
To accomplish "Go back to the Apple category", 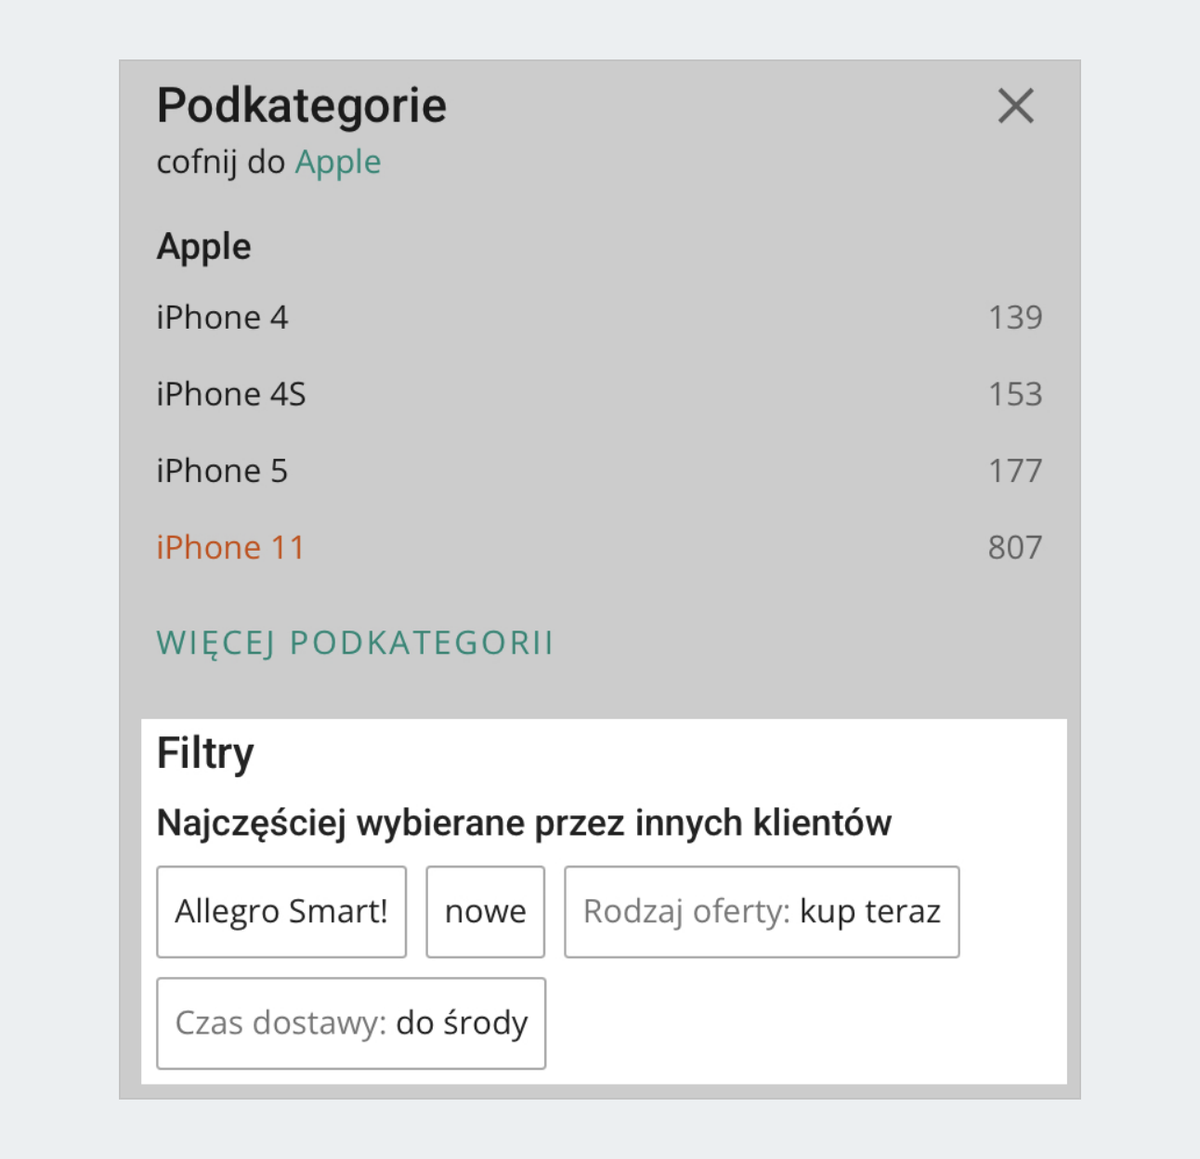I will click(x=338, y=161).
